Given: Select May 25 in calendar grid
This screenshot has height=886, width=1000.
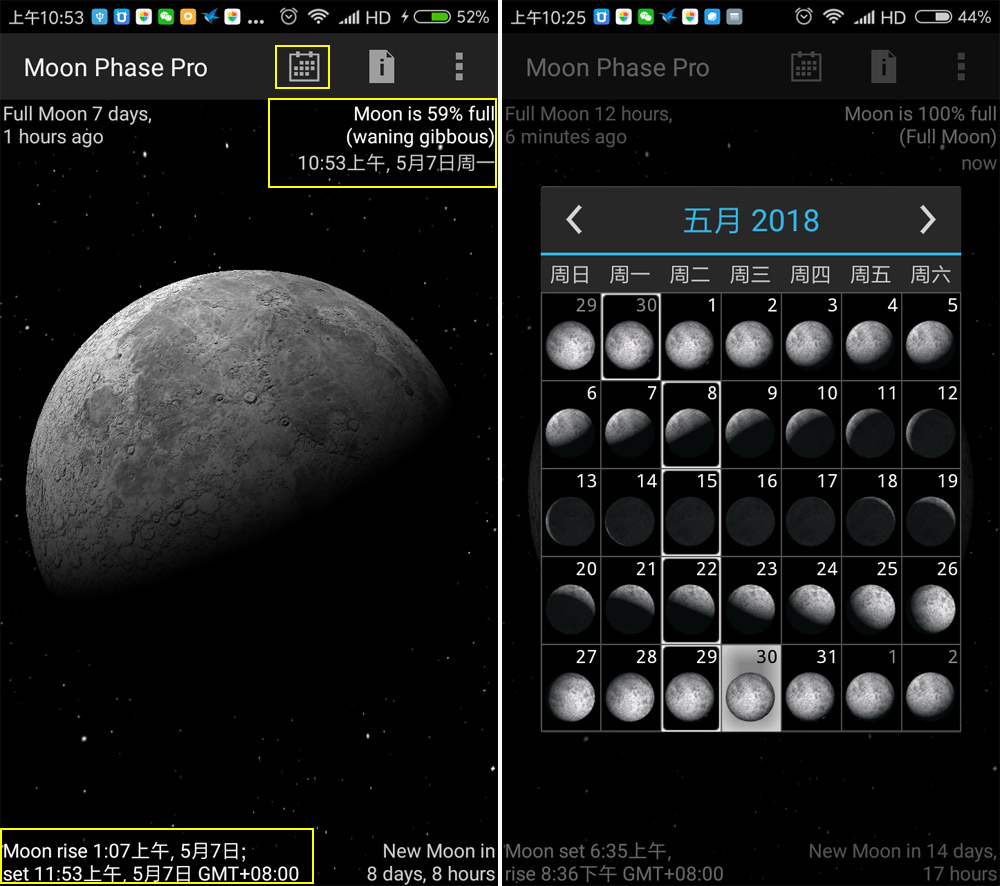Looking at the screenshot, I should tap(871, 601).
